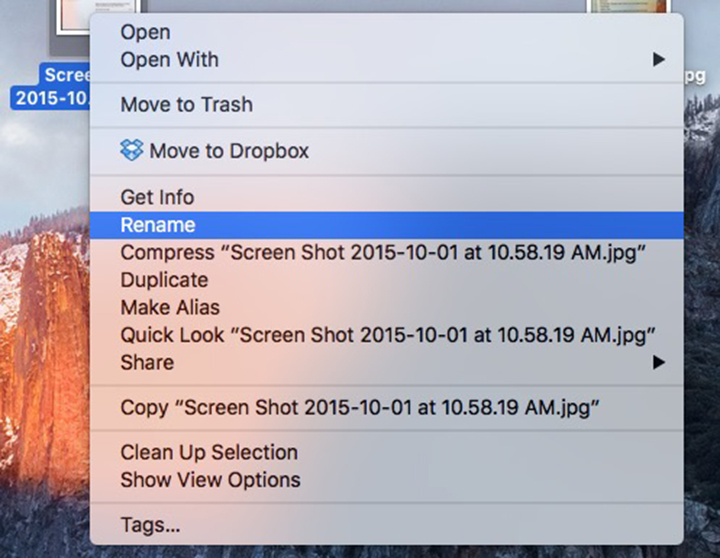The height and width of the screenshot is (558, 720).
Task: Select the highlighted Rename option
Action: coord(386,225)
